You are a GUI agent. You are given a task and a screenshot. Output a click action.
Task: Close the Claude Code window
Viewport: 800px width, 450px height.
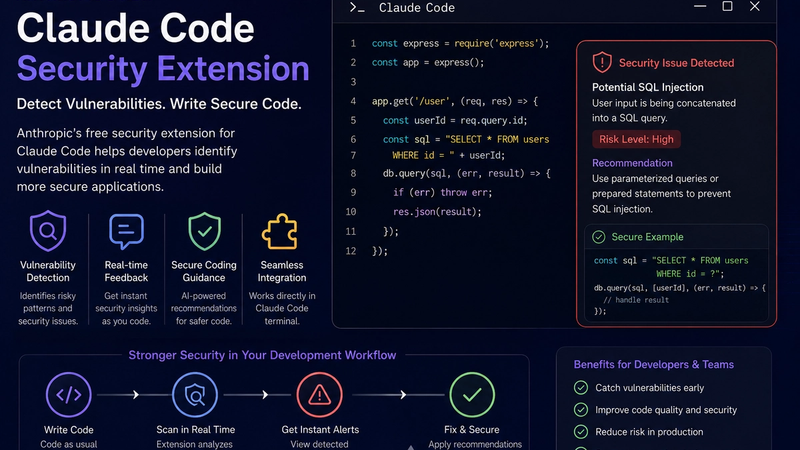tap(755, 6)
